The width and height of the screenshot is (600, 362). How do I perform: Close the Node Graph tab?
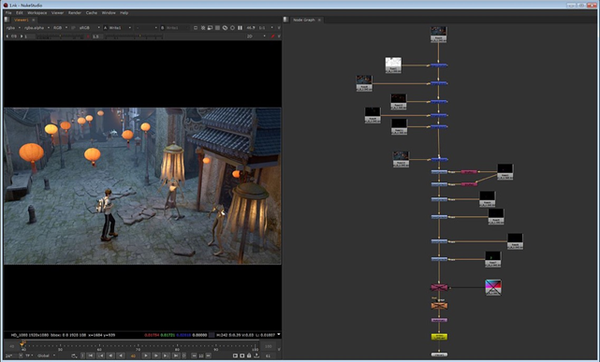pyautogui.click(x=319, y=20)
